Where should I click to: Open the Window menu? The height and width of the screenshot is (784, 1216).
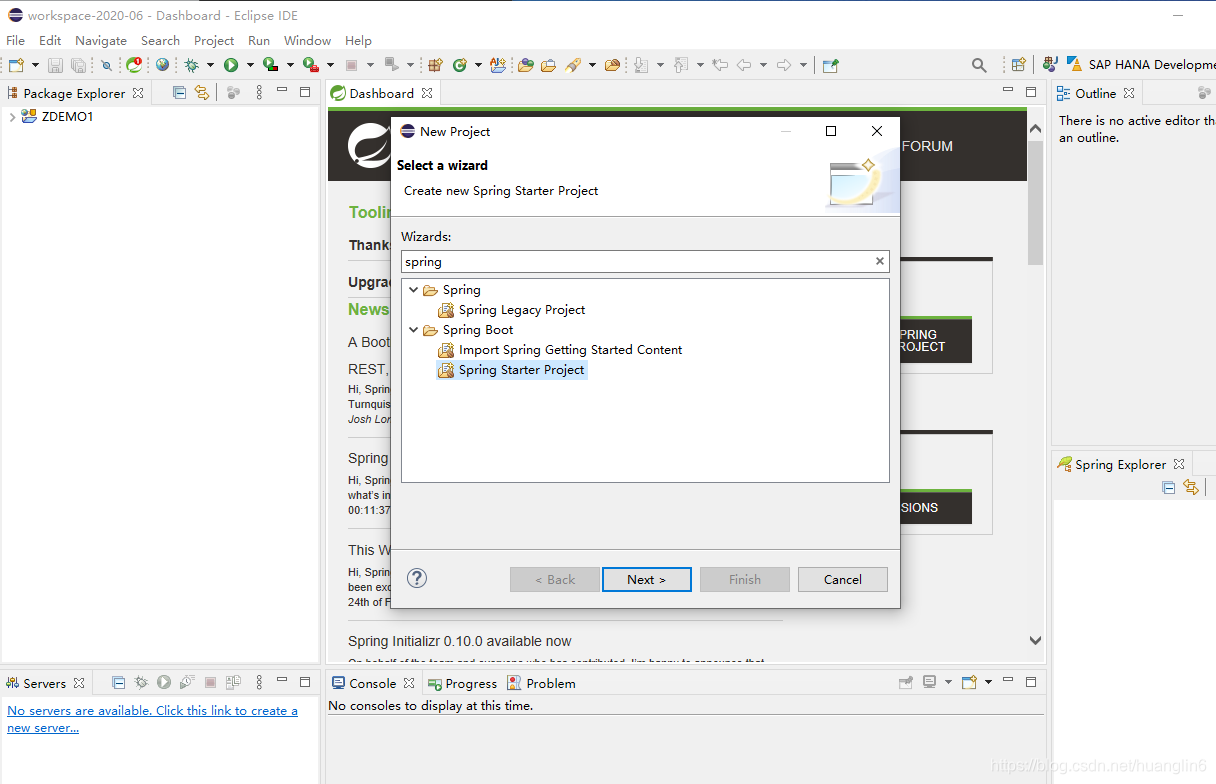(307, 41)
